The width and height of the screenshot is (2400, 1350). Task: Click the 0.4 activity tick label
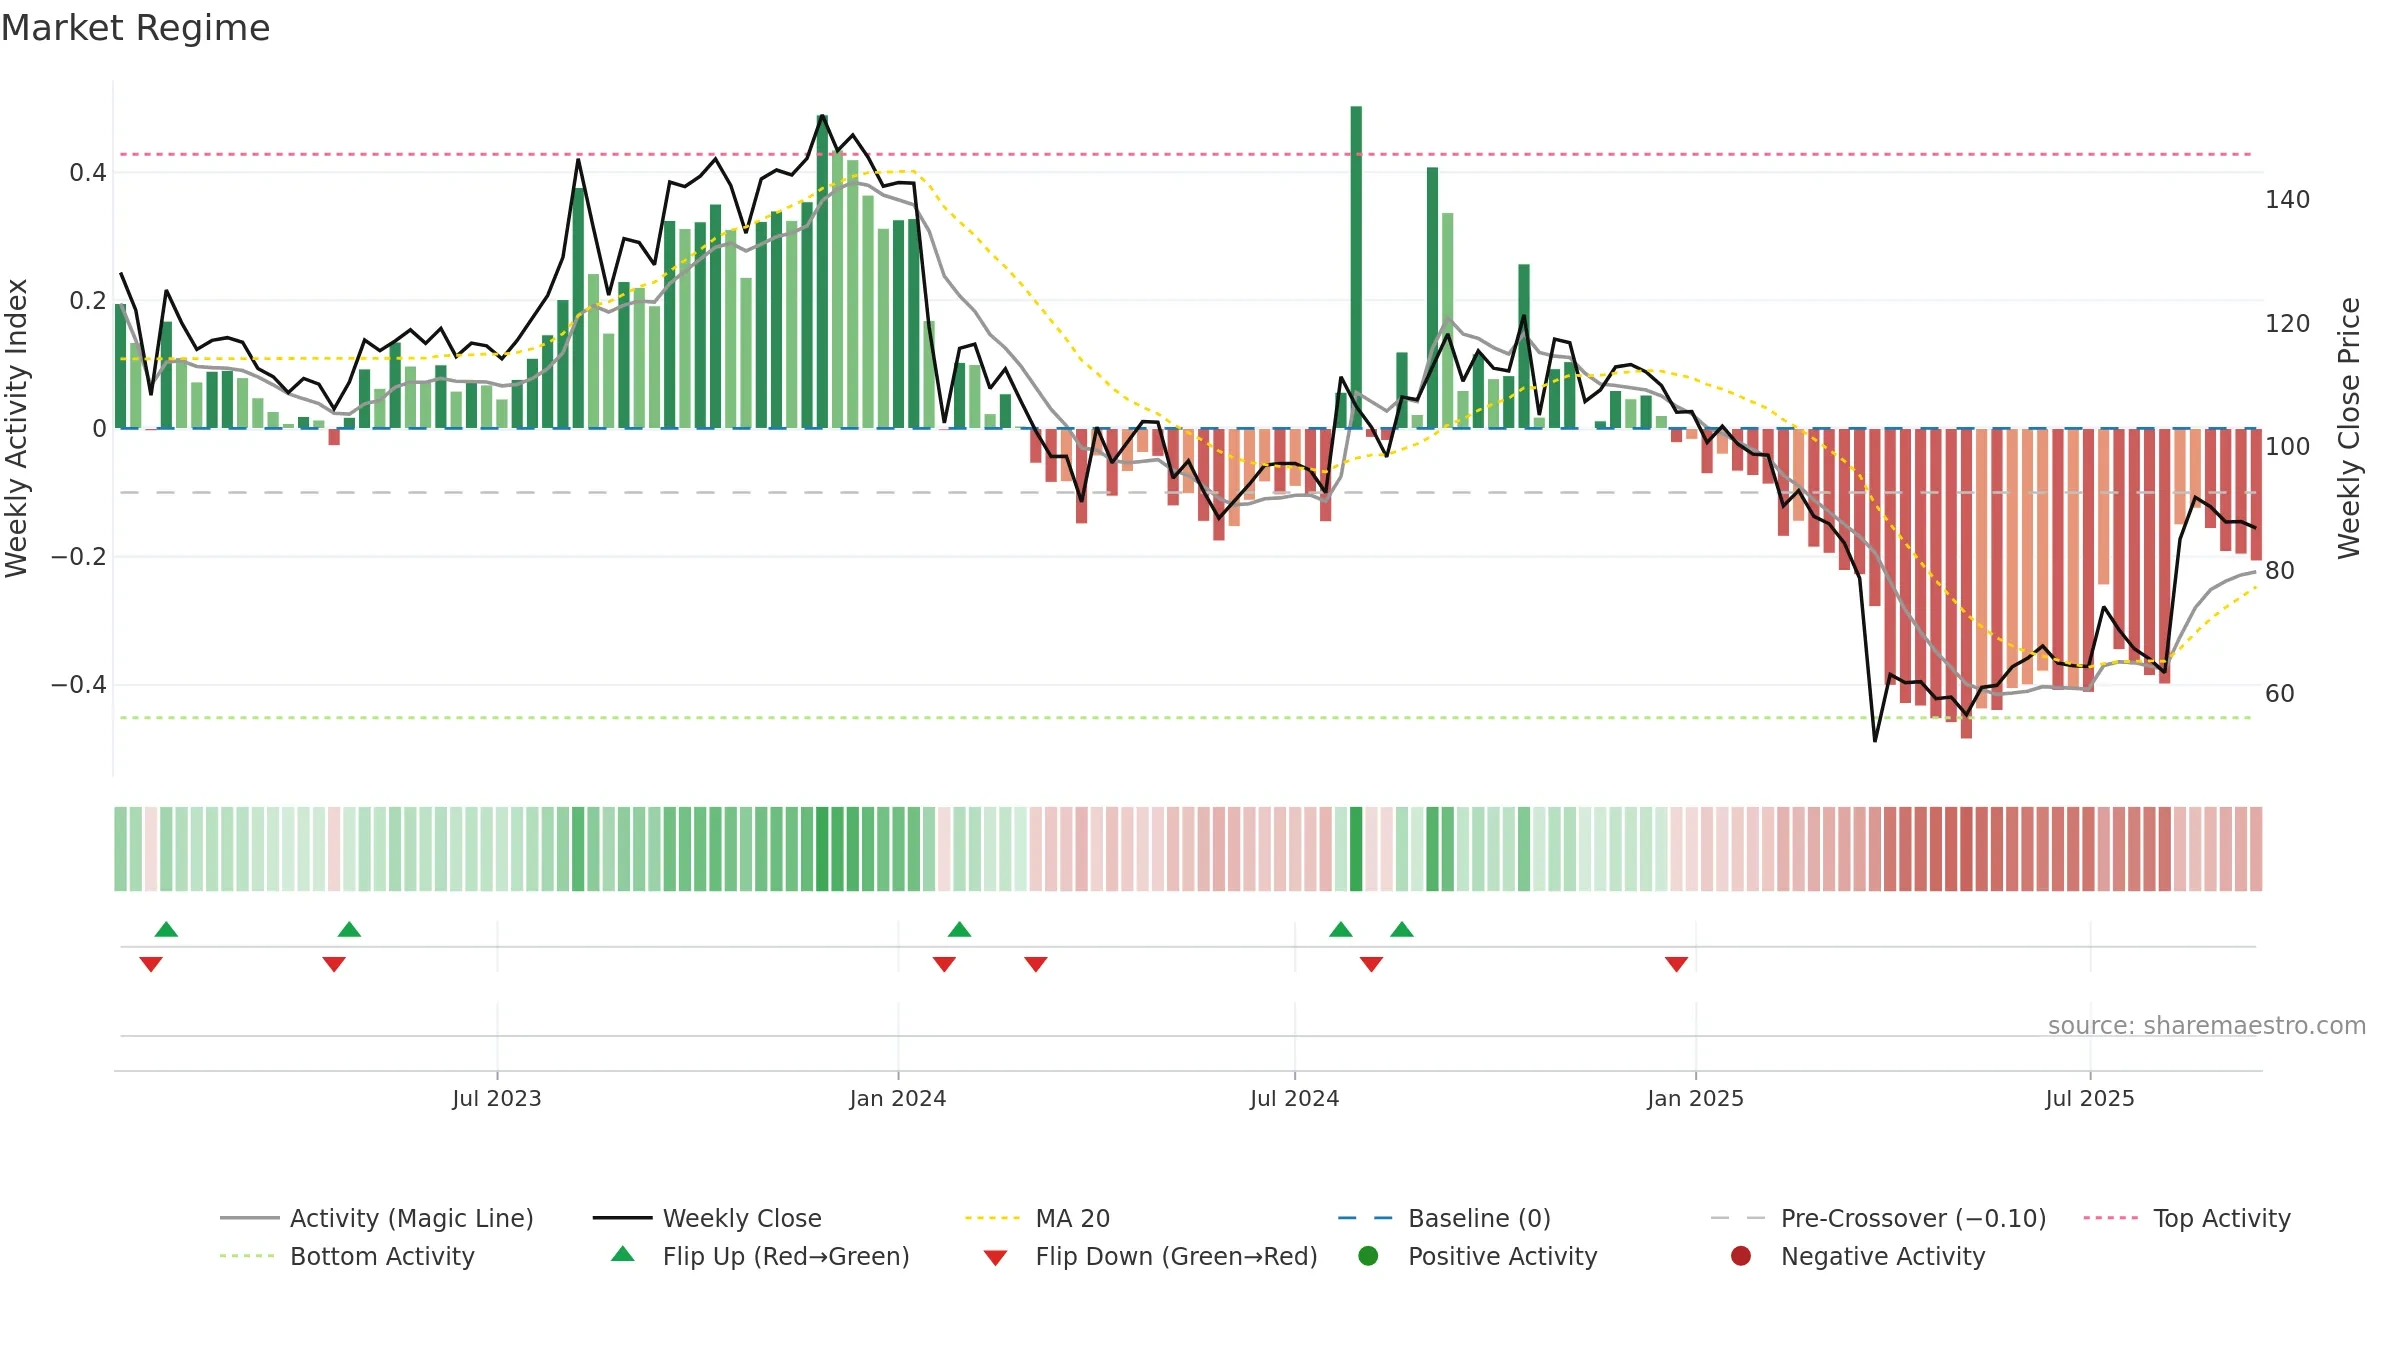click(x=88, y=173)
